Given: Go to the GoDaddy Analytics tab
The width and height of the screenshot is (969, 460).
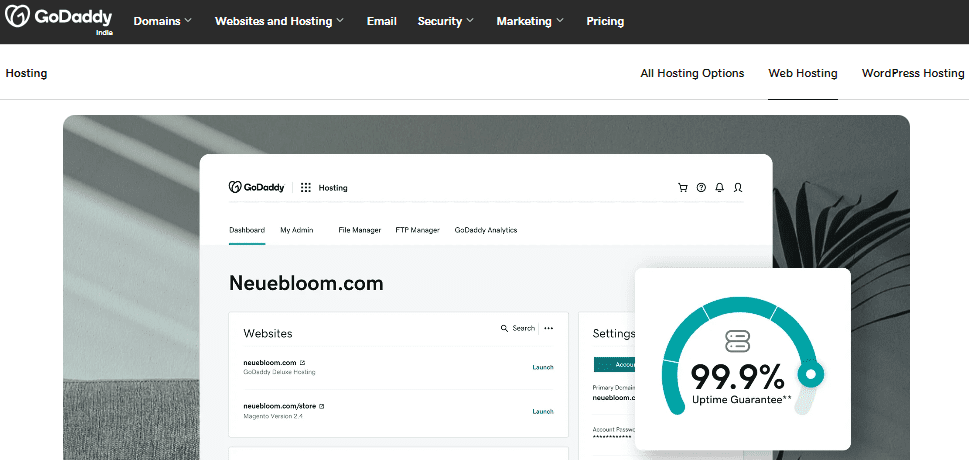Looking at the screenshot, I should pyautogui.click(x=486, y=230).
